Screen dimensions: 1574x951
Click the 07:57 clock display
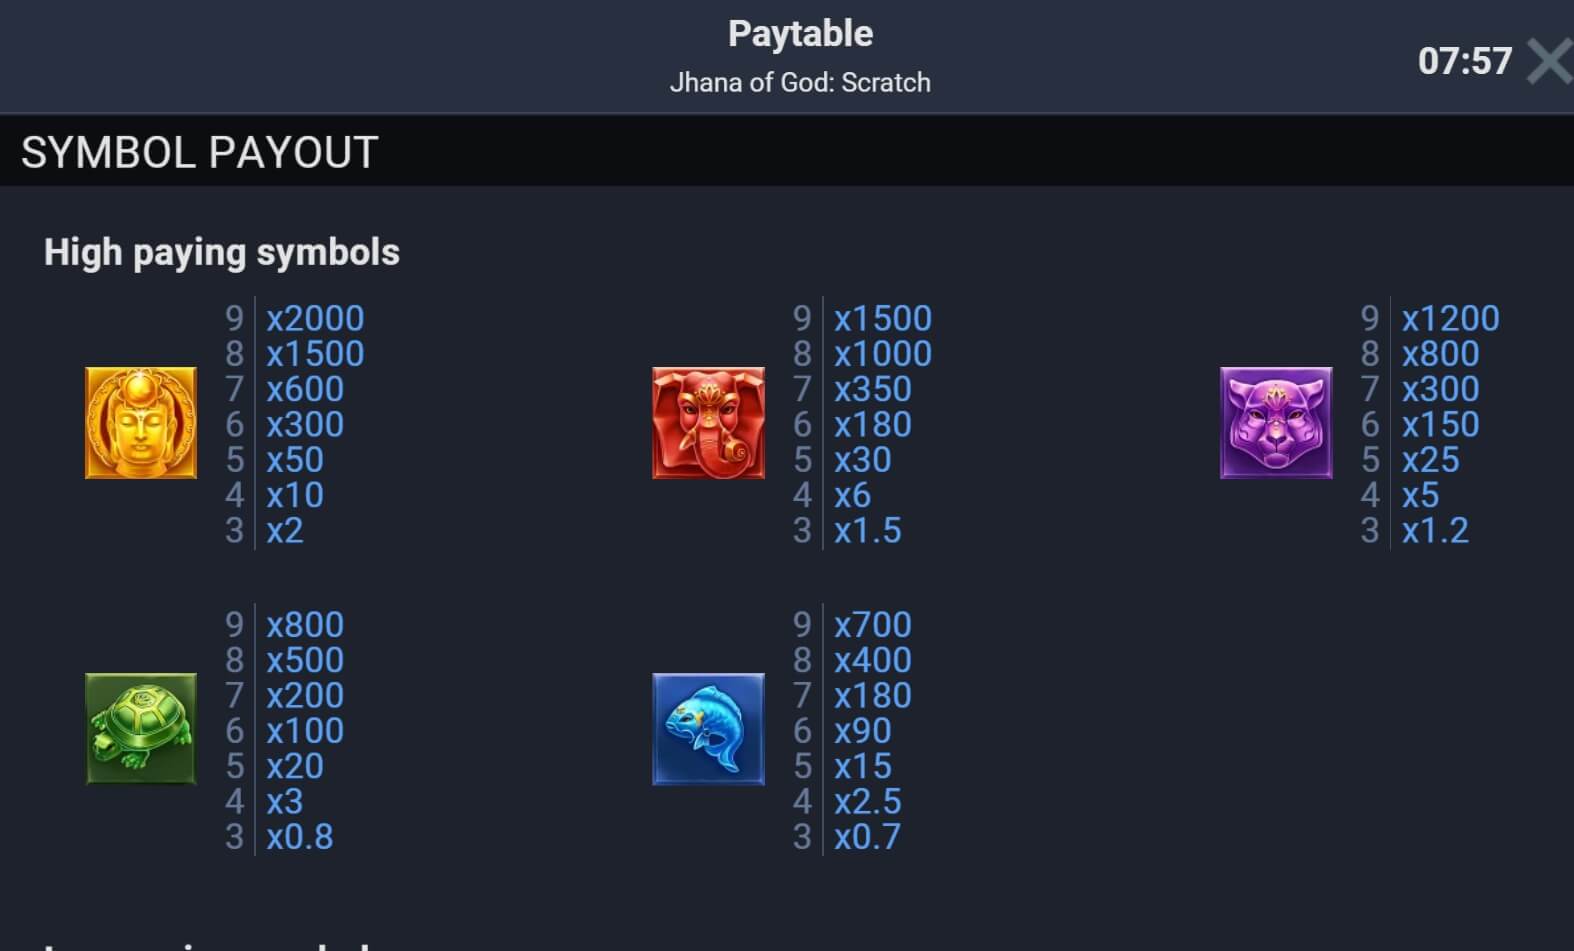coord(1464,61)
